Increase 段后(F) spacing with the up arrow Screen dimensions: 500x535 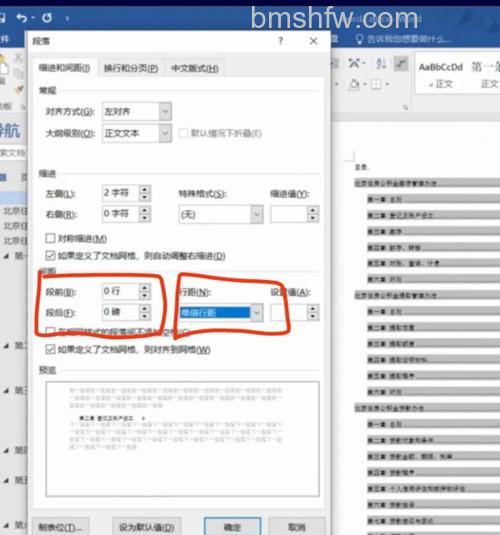[x=145, y=308]
